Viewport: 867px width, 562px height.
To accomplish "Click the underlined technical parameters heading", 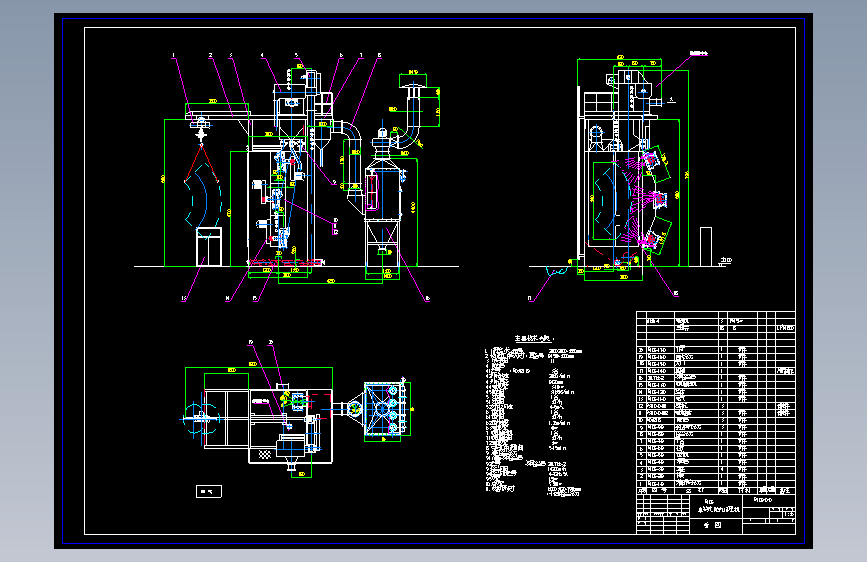I will pos(534,338).
